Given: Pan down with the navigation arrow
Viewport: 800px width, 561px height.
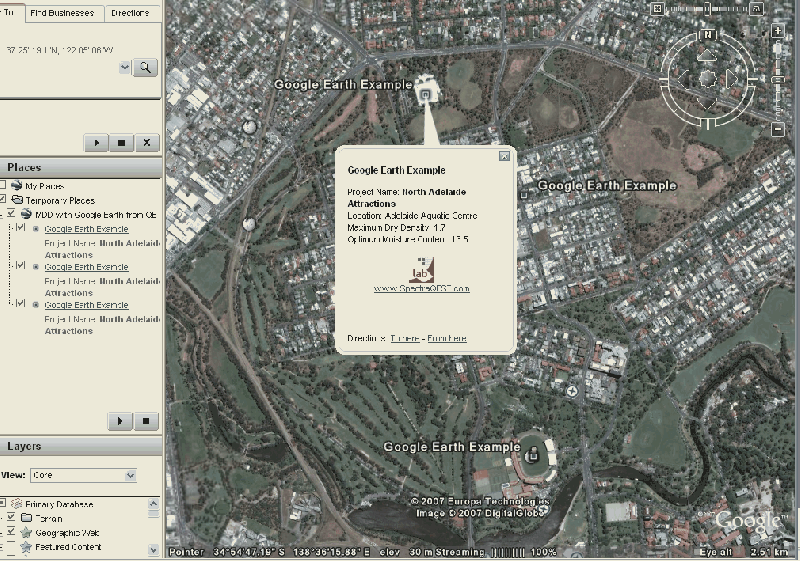Looking at the screenshot, I should click(707, 102).
